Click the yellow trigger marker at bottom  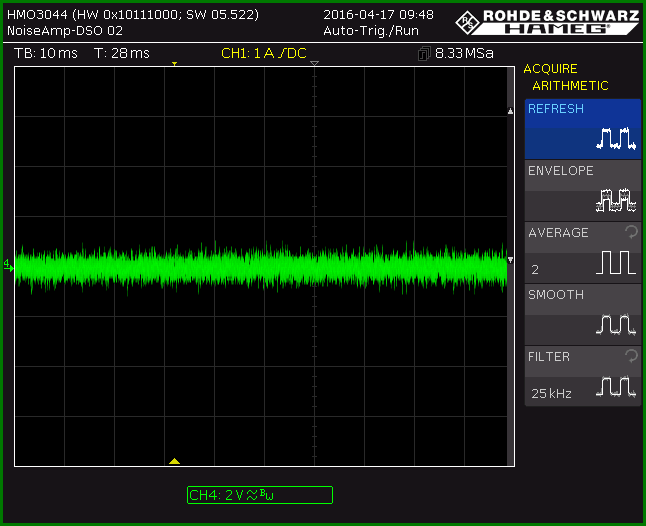pyautogui.click(x=174, y=461)
